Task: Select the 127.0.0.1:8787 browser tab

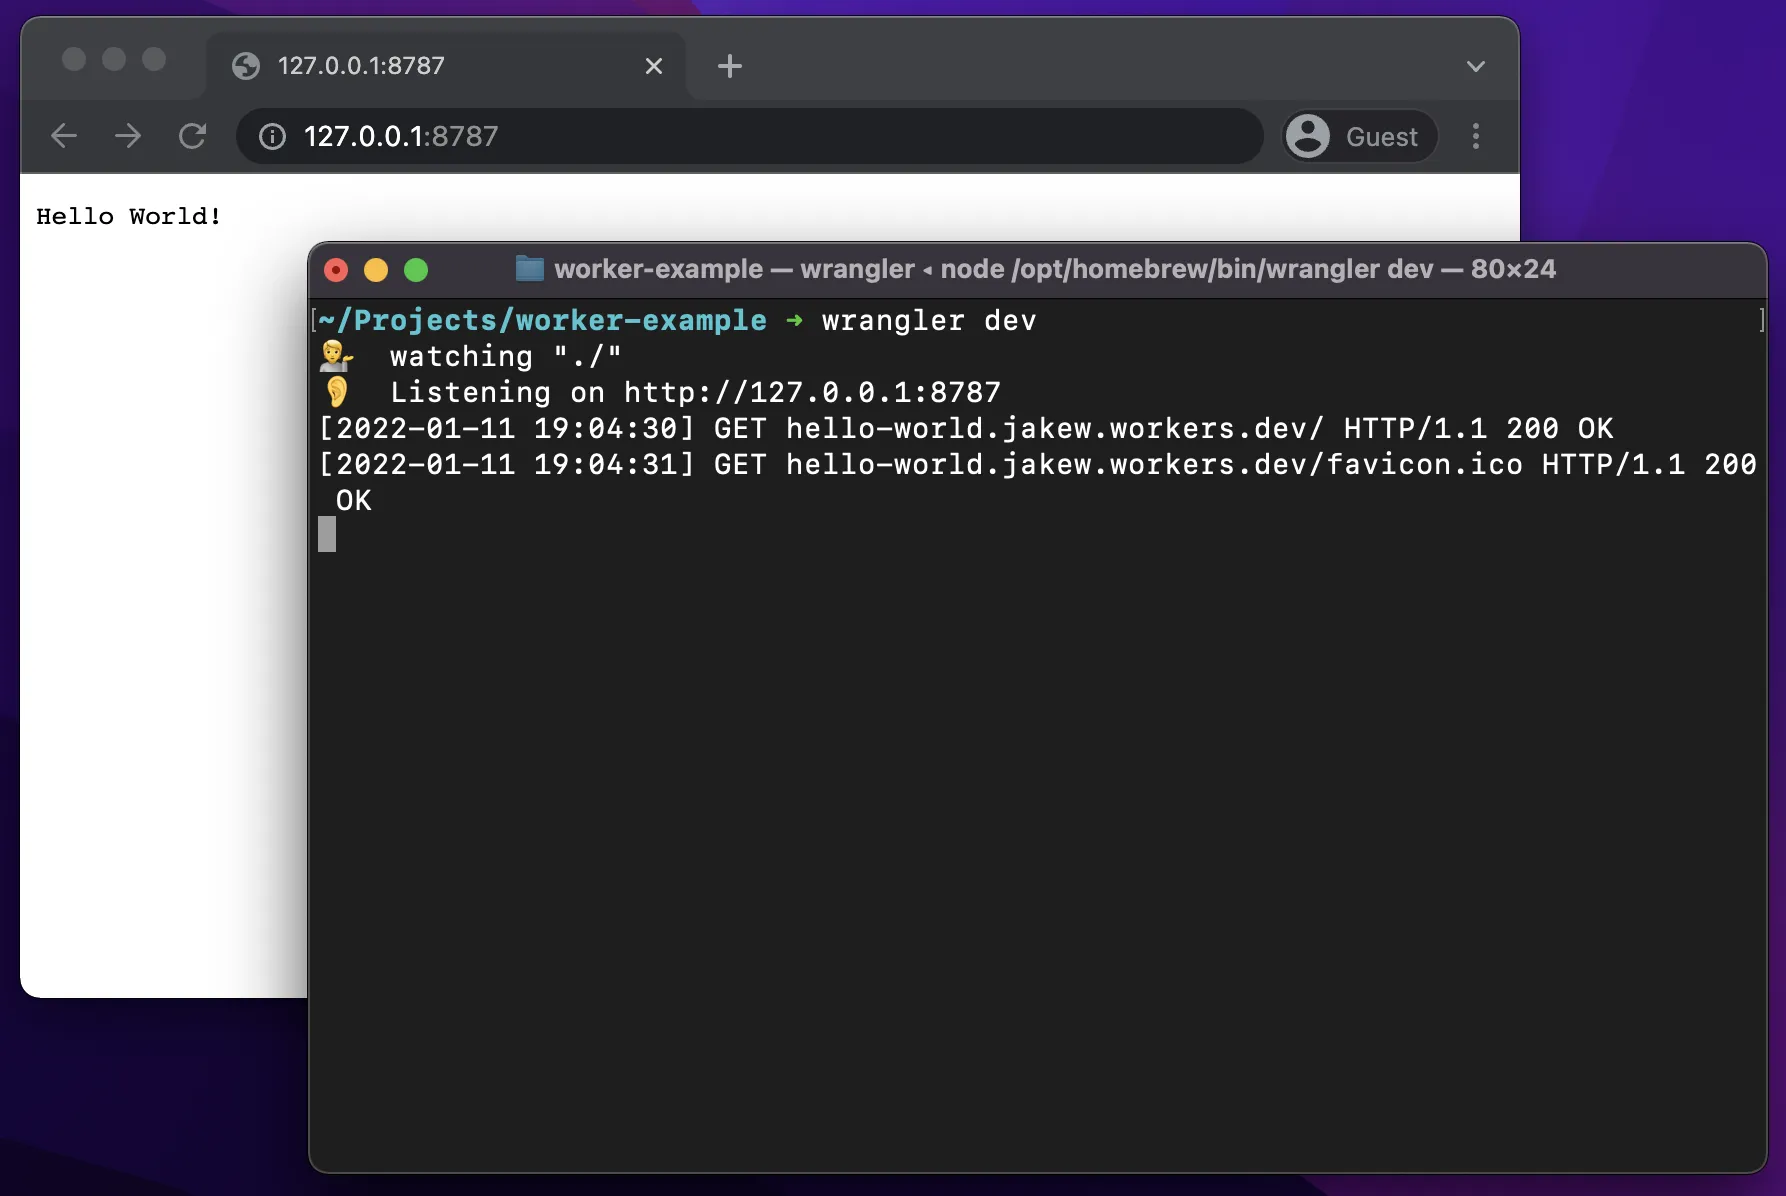Action: tap(446, 66)
